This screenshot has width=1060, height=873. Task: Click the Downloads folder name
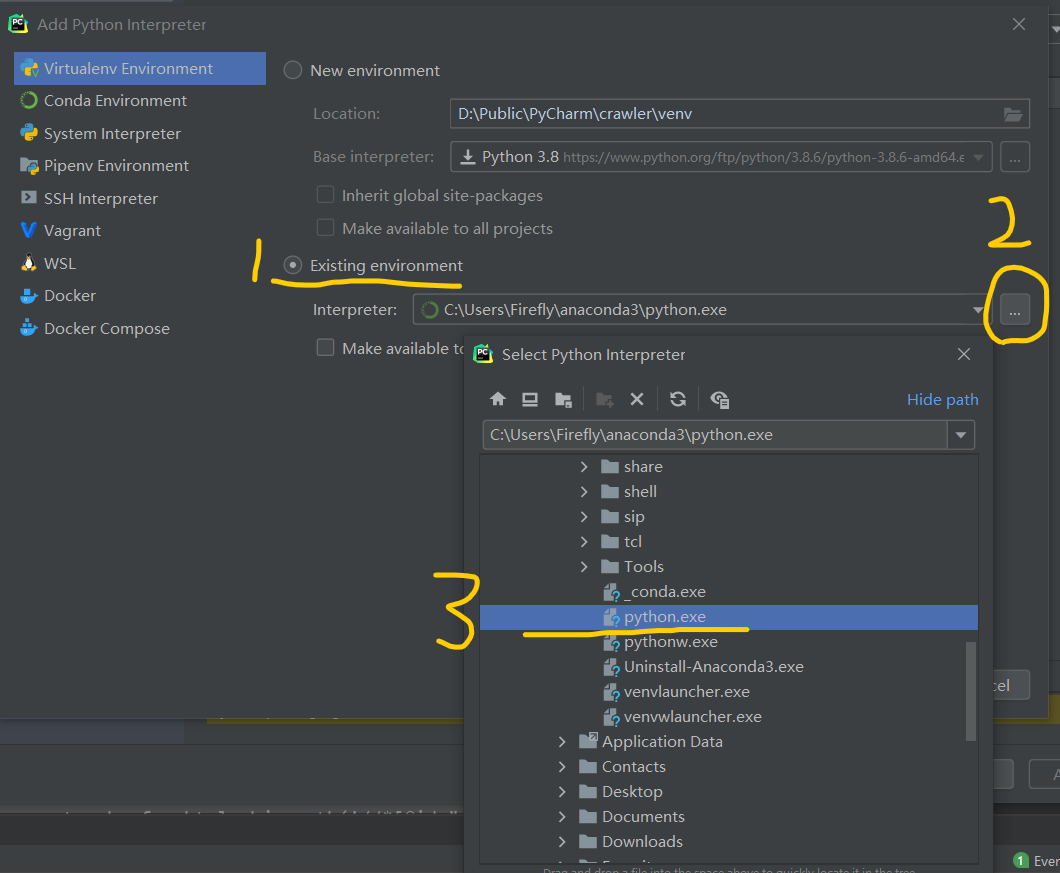tap(642, 842)
